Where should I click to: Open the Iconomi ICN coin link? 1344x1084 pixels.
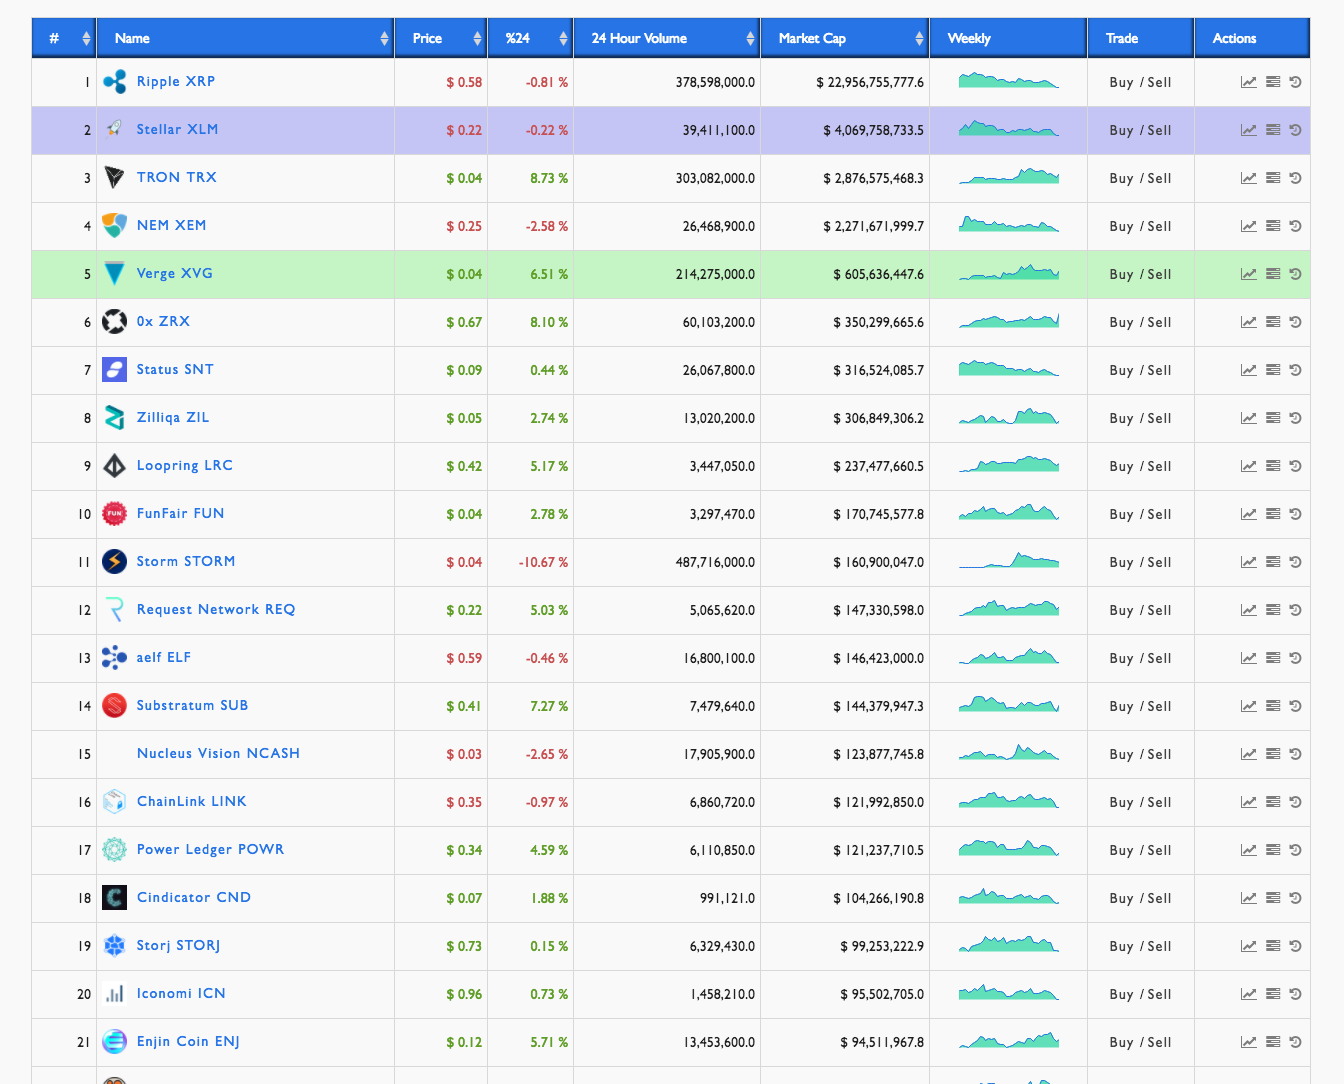(181, 994)
